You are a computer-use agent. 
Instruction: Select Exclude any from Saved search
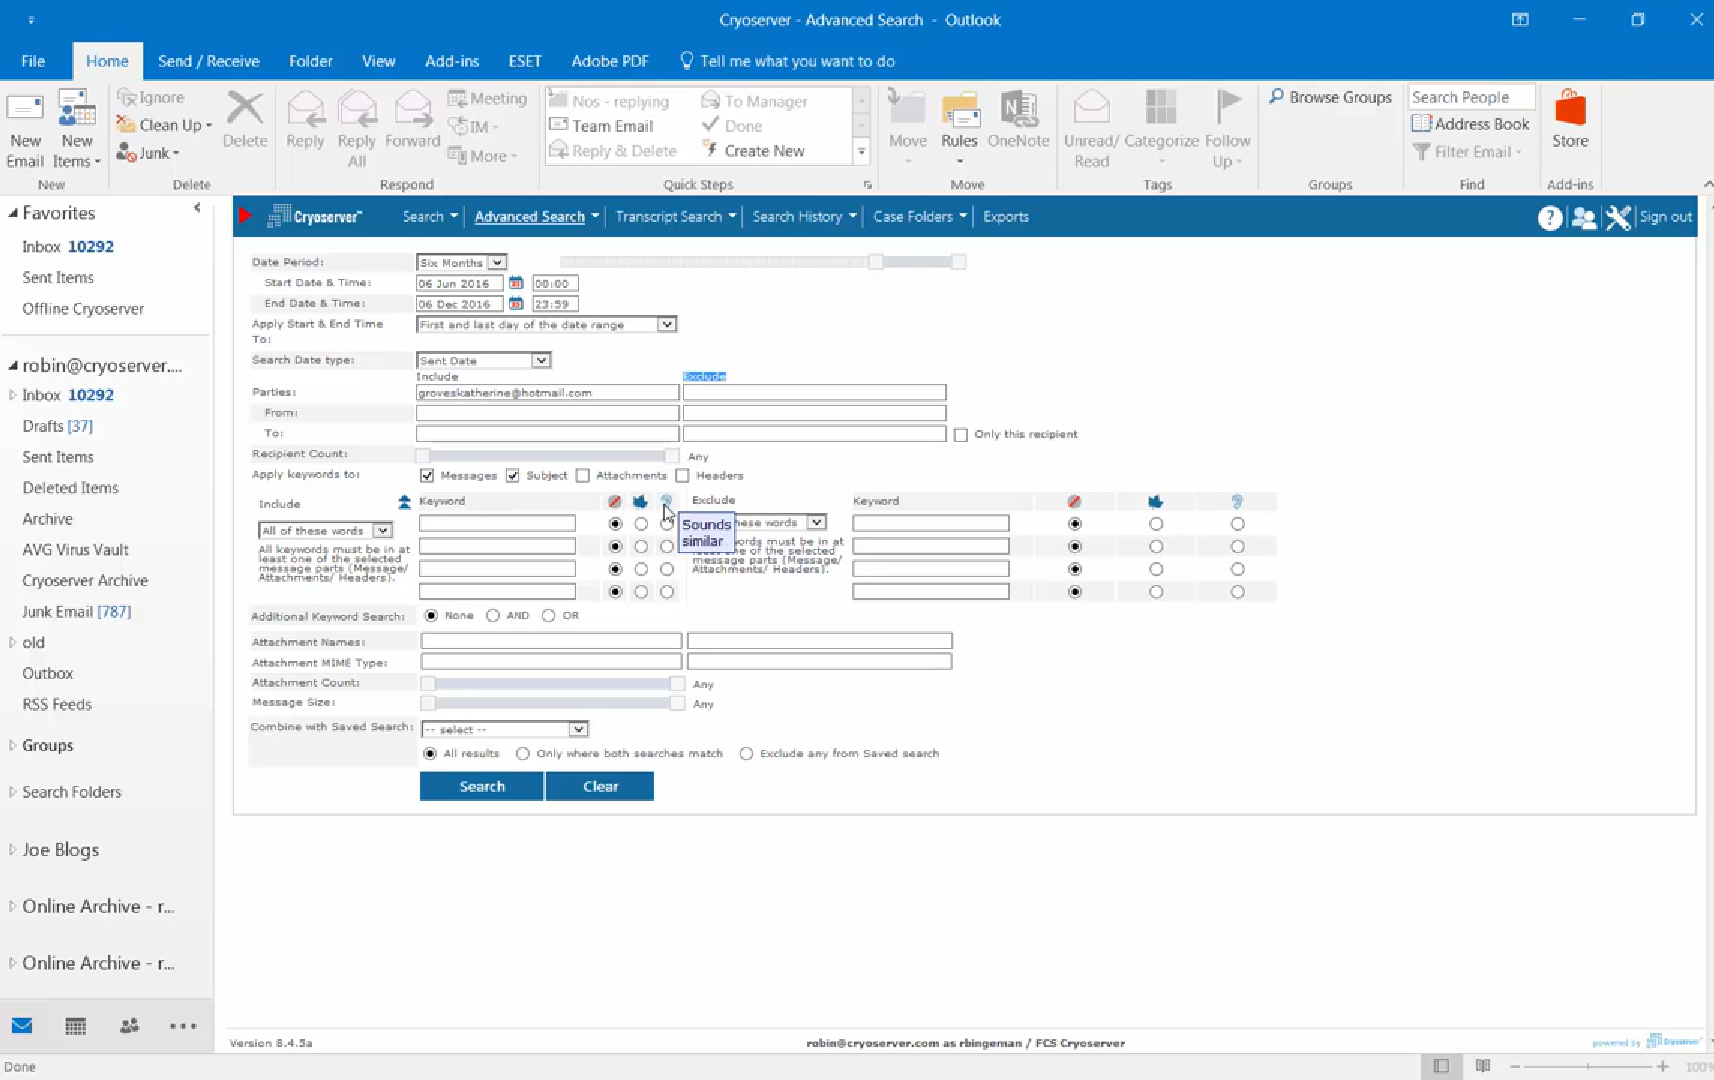tap(746, 754)
